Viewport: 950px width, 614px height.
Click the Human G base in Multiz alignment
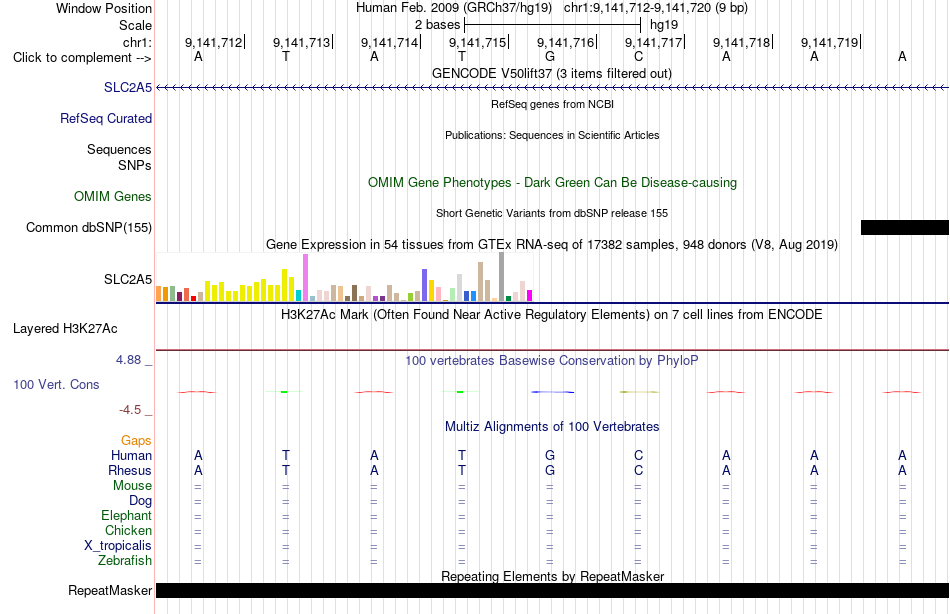(550, 455)
